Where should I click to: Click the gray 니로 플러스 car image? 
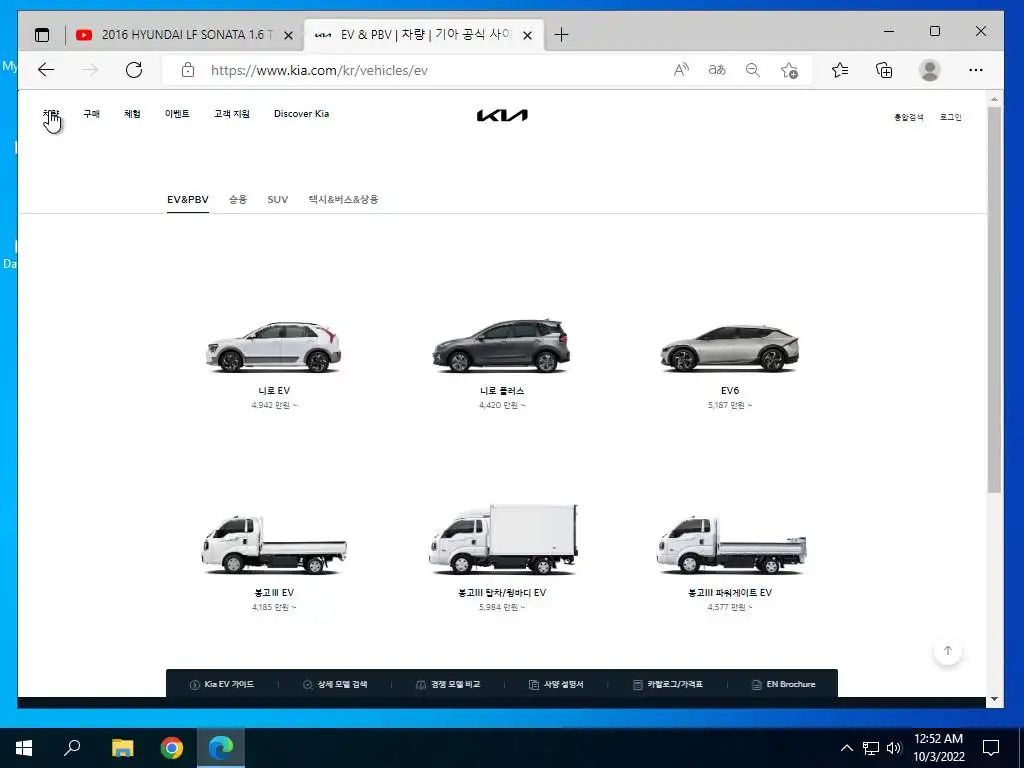(502, 345)
